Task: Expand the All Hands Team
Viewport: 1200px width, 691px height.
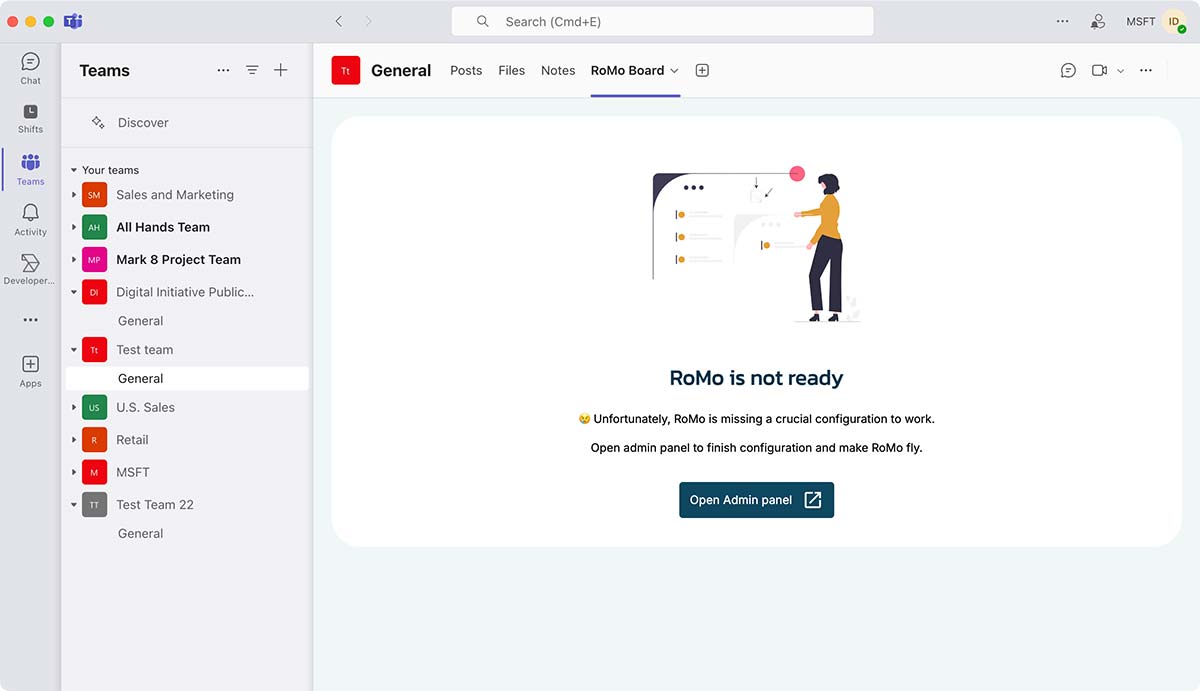Action: [x=74, y=227]
